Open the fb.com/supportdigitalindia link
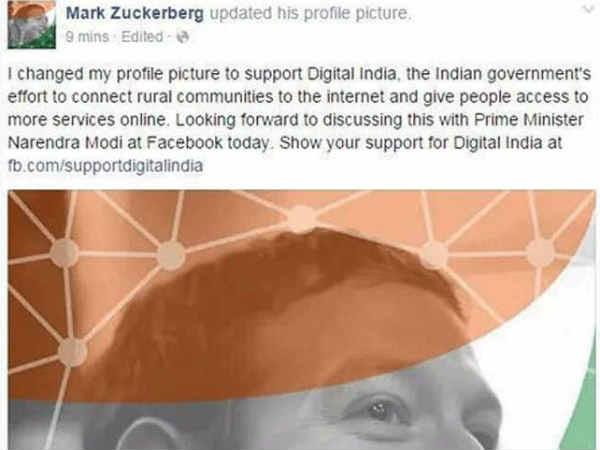This screenshot has width=600, height=450. pyautogui.click(x=105, y=166)
